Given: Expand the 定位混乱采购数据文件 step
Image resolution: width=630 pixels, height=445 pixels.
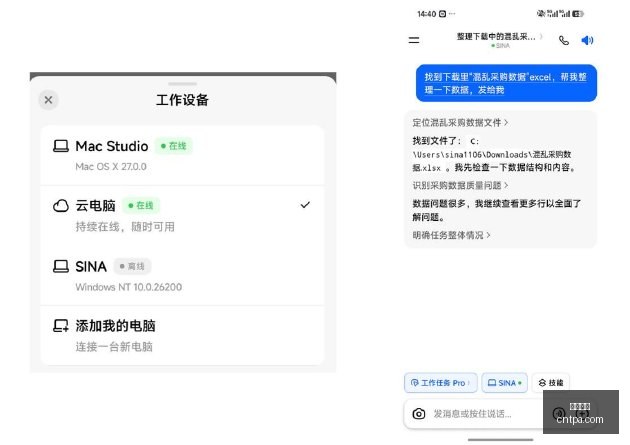Looking at the screenshot, I should 460,122.
